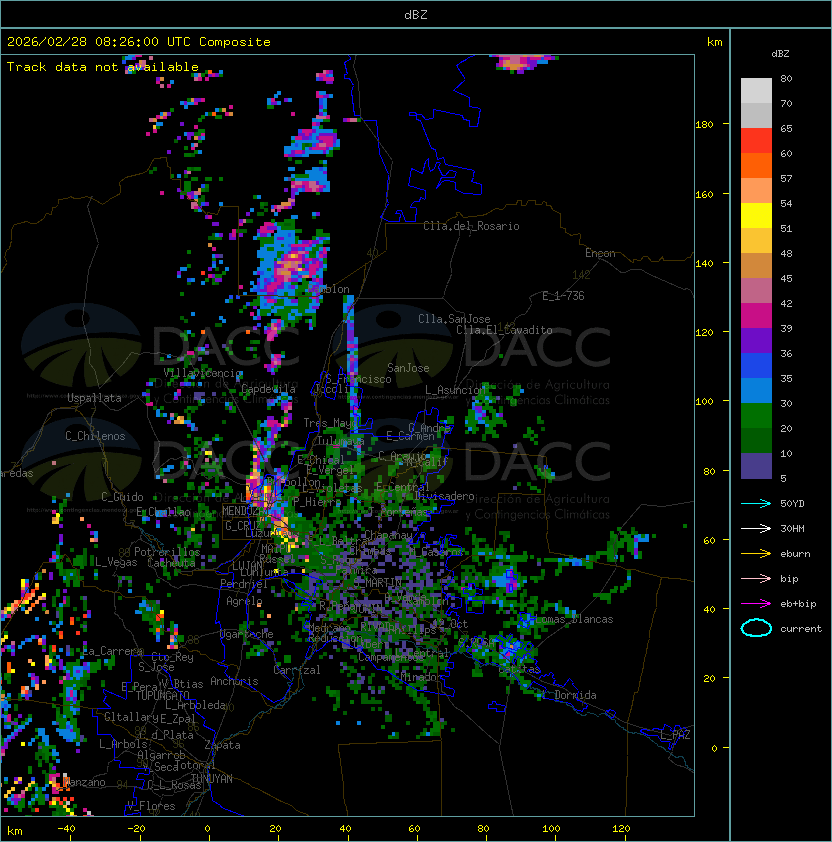Image resolution: width=832 pixels, height=842 pixels.
Task: Click the 'Track data not available' message
Action: click(x=103, y=67)
